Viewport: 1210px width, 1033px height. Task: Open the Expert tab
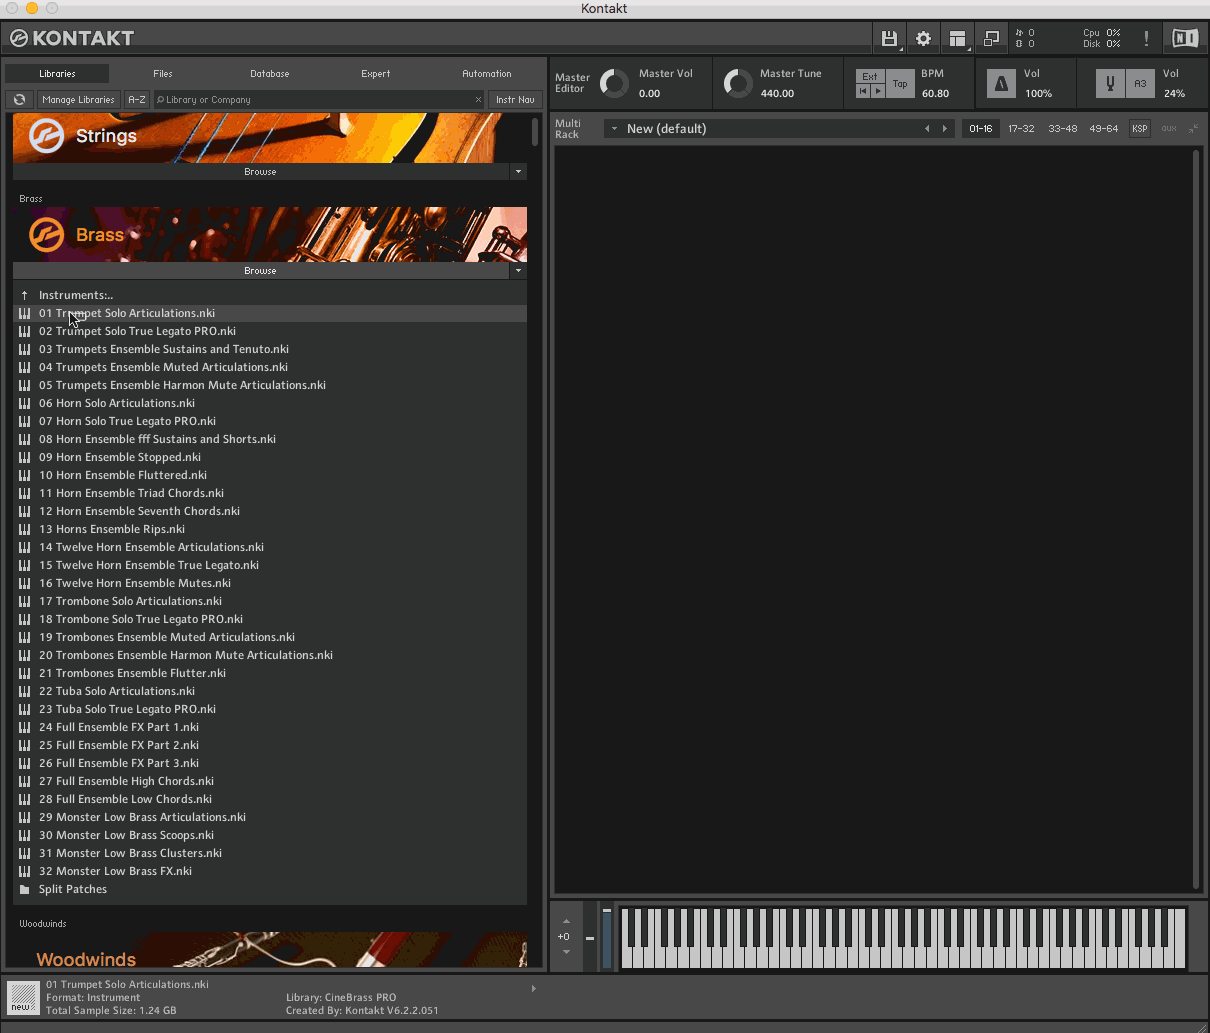(x=376, y=74)
